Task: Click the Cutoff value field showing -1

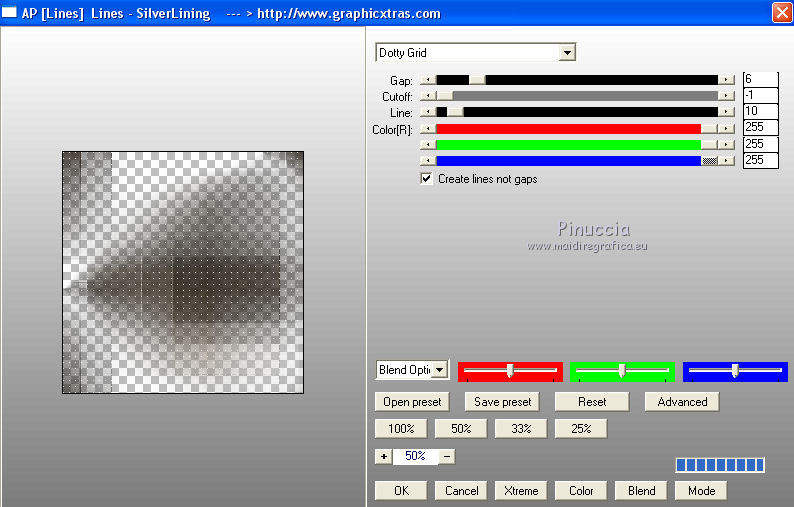Action: pos(761,95)
